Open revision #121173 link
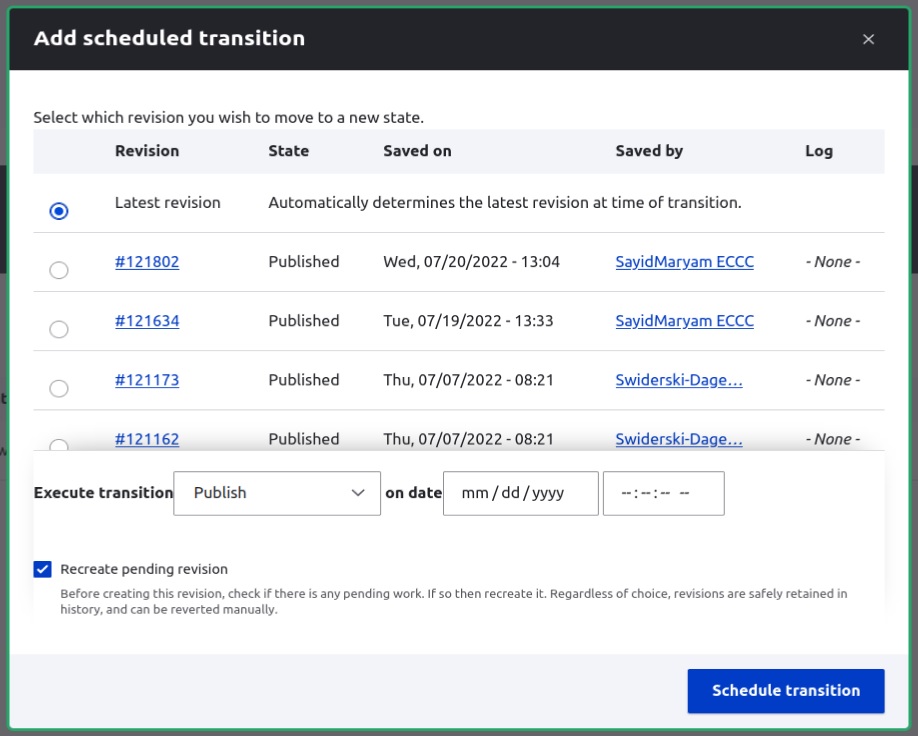 147,379
